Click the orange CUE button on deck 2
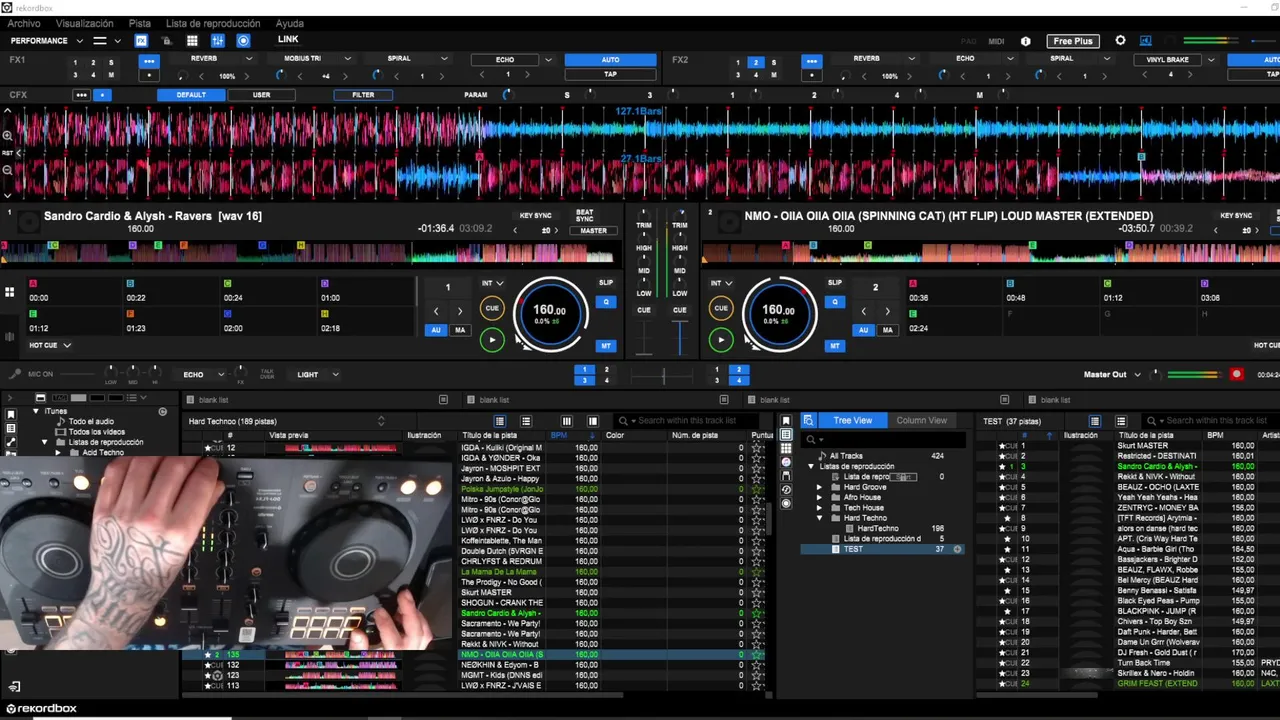This screenshot has height=720, width=1280. click(721, 309)
